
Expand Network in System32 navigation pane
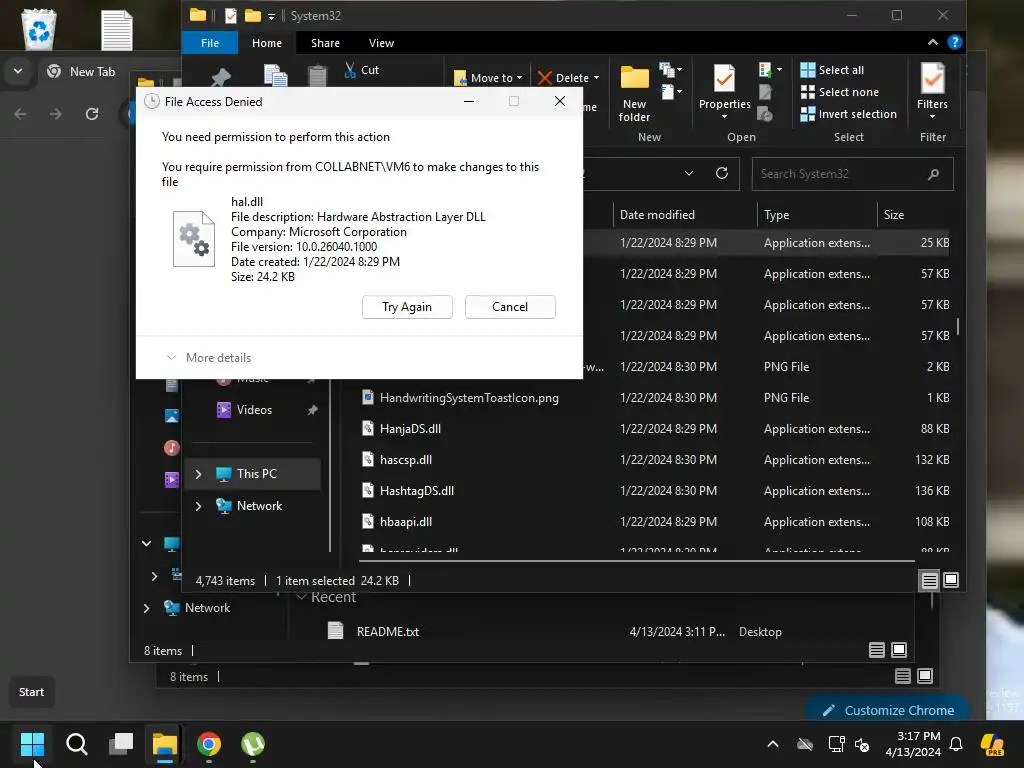[199, 506]
